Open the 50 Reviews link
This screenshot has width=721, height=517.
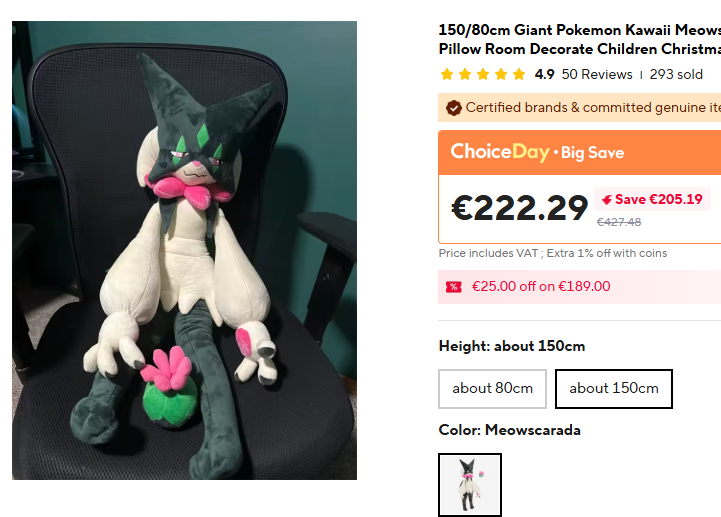(597, 75)
